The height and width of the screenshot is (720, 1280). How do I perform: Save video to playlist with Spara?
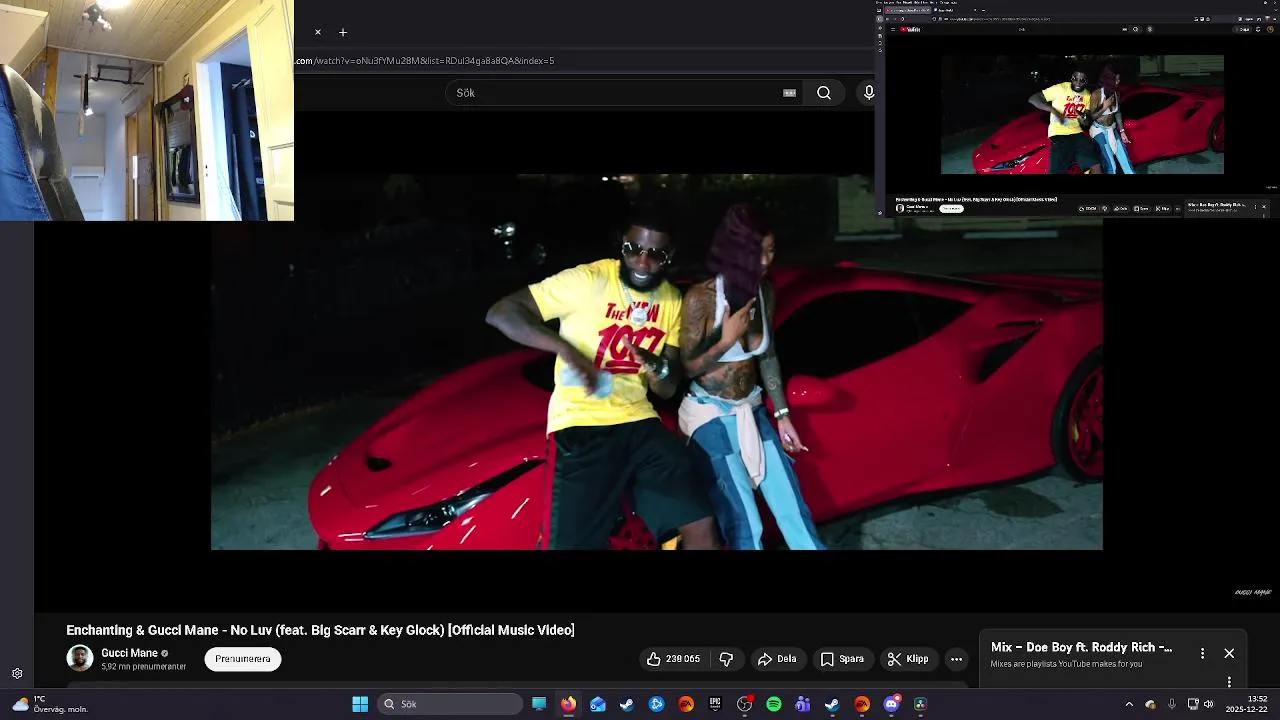point(842,659)
